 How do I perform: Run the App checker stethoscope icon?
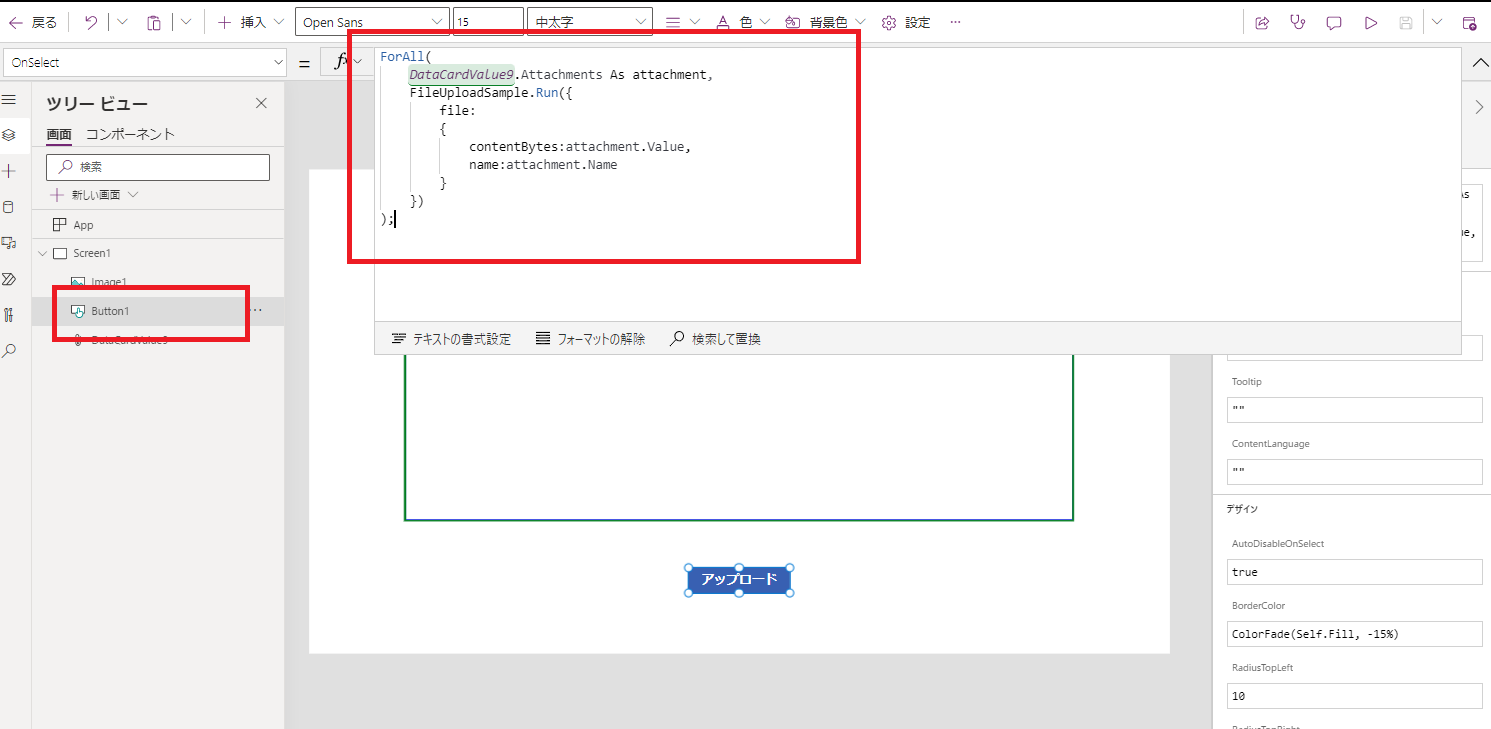(x=1297, y=21)
